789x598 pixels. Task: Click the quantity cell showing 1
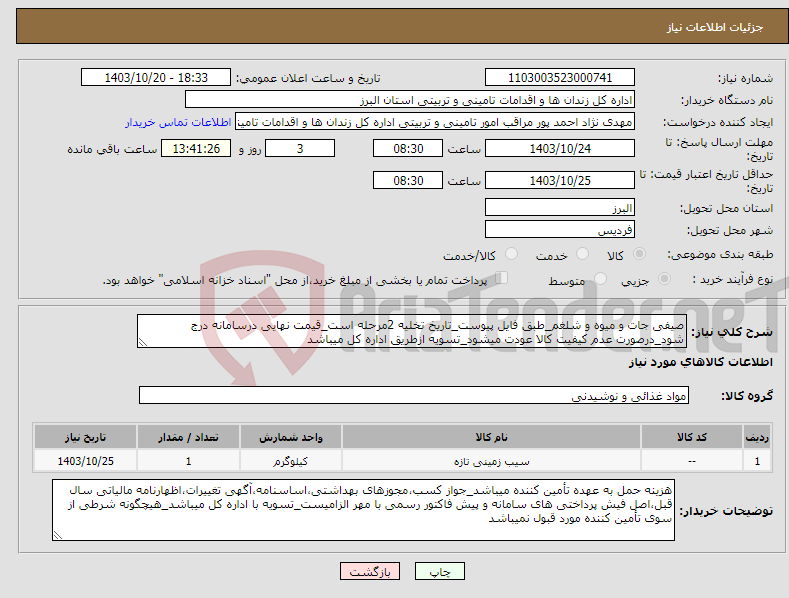(188, 461)
